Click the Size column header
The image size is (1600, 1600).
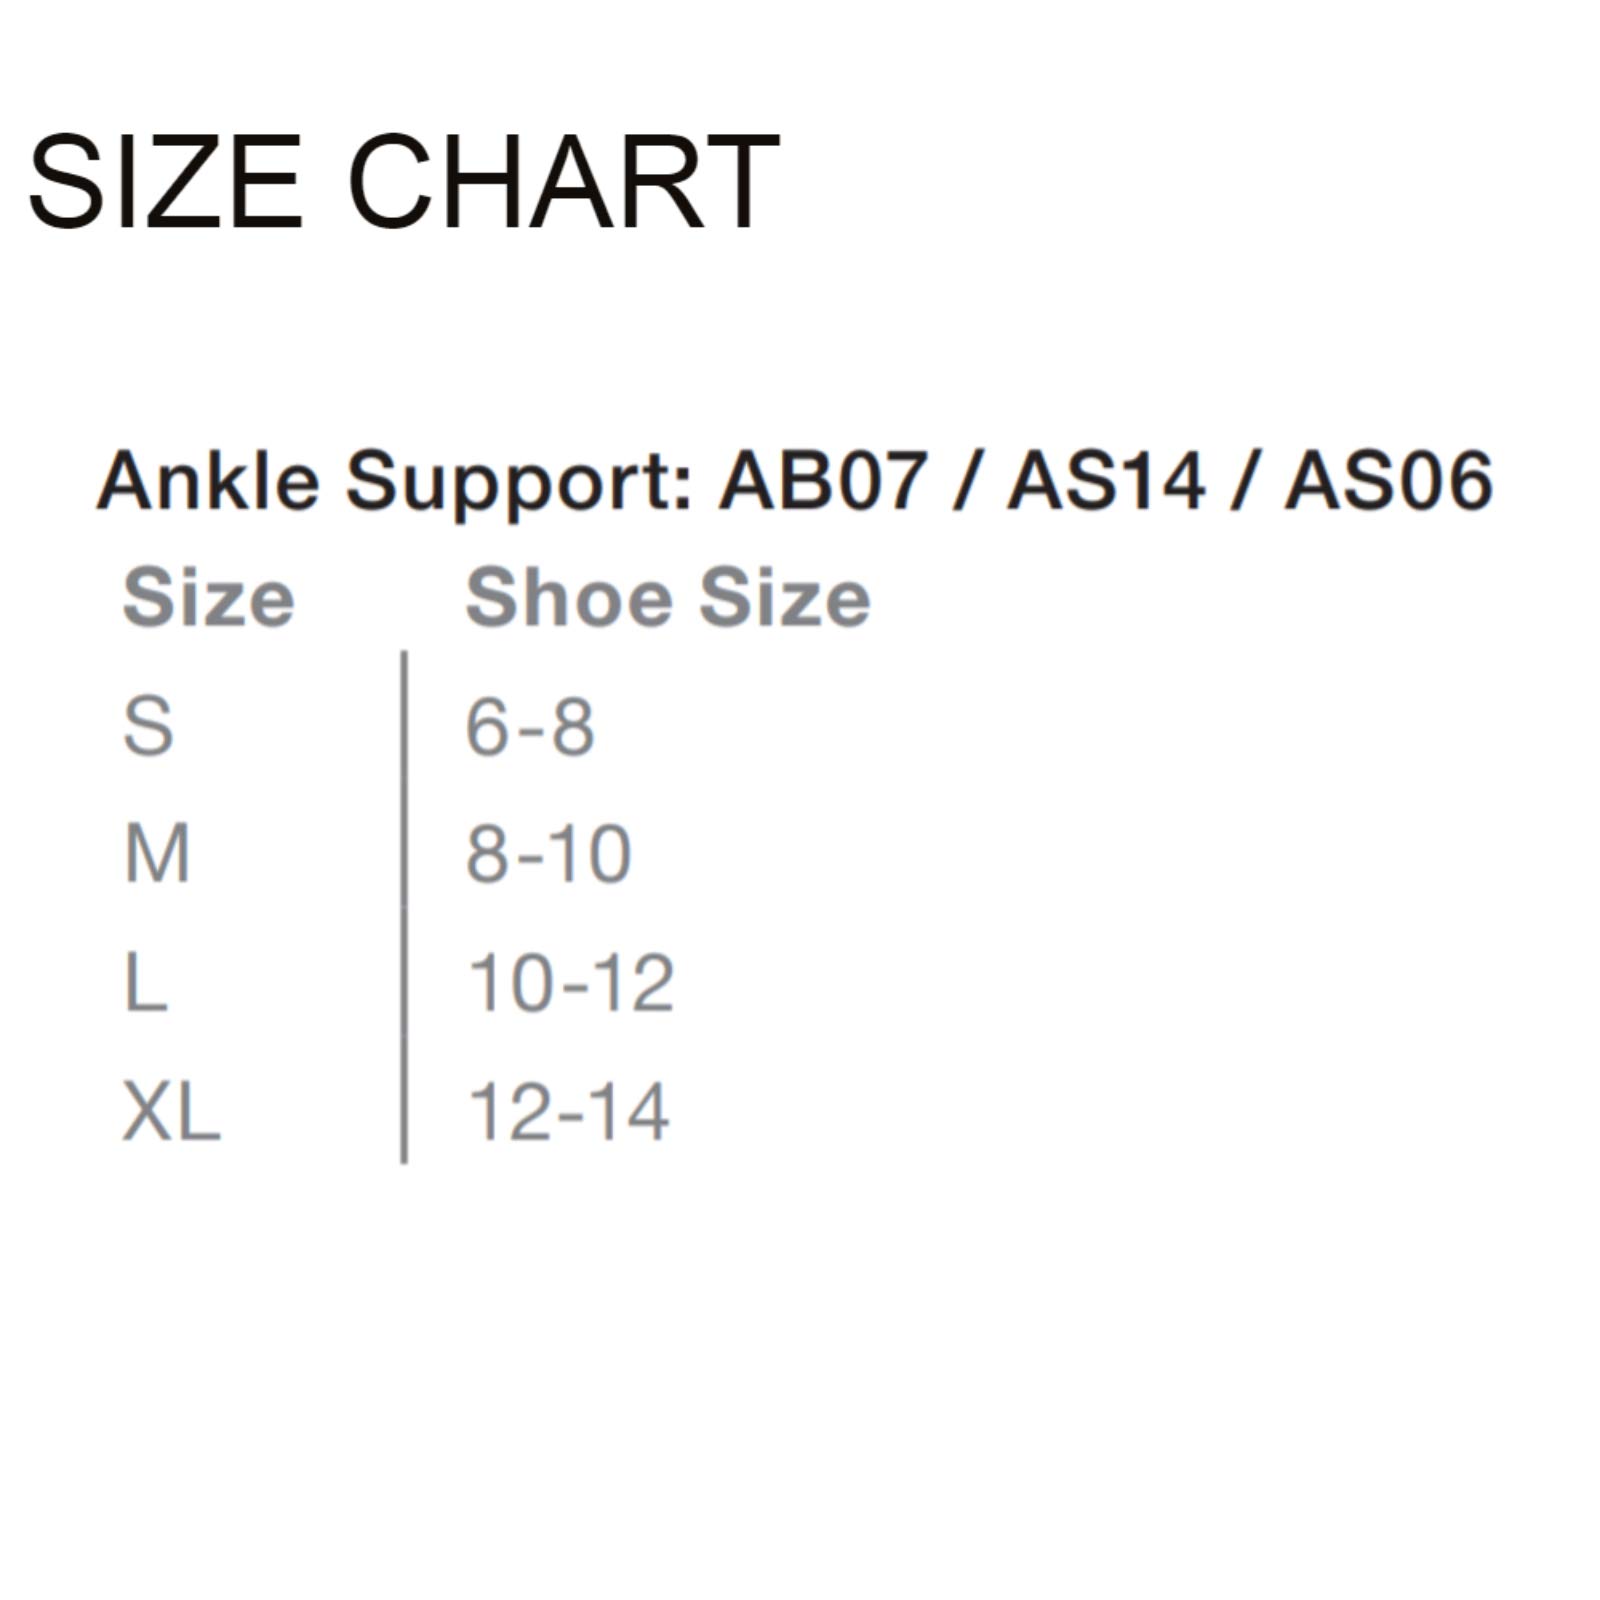[208, 598]
